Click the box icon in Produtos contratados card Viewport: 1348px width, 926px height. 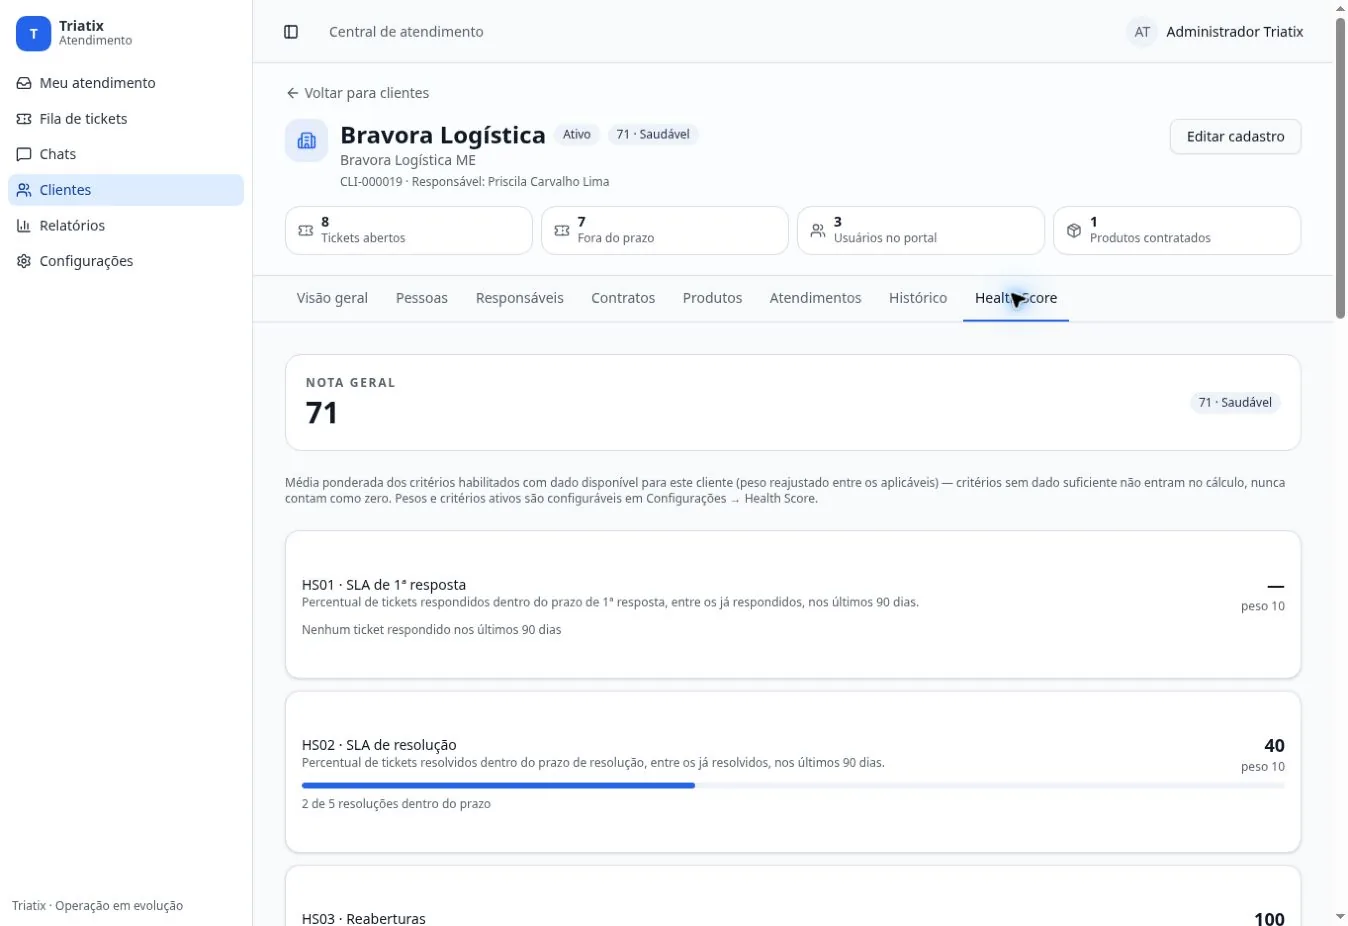(1074, 231)
